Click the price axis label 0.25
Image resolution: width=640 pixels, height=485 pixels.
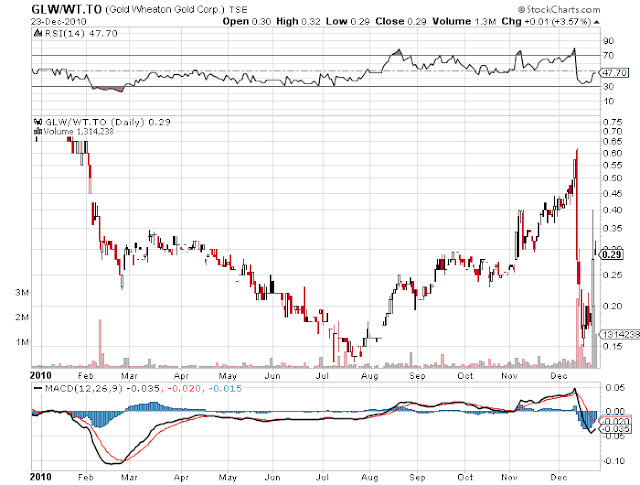coord(612,275)
